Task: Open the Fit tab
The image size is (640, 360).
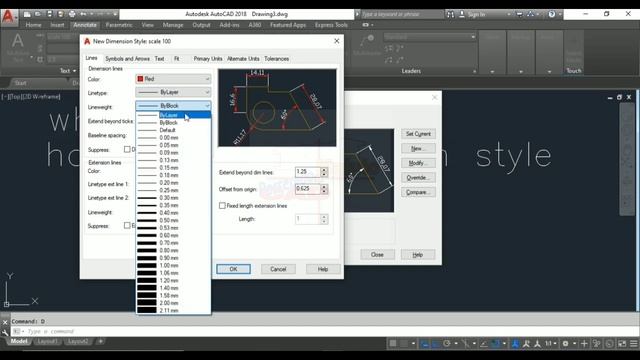Action: pos(177,59)
